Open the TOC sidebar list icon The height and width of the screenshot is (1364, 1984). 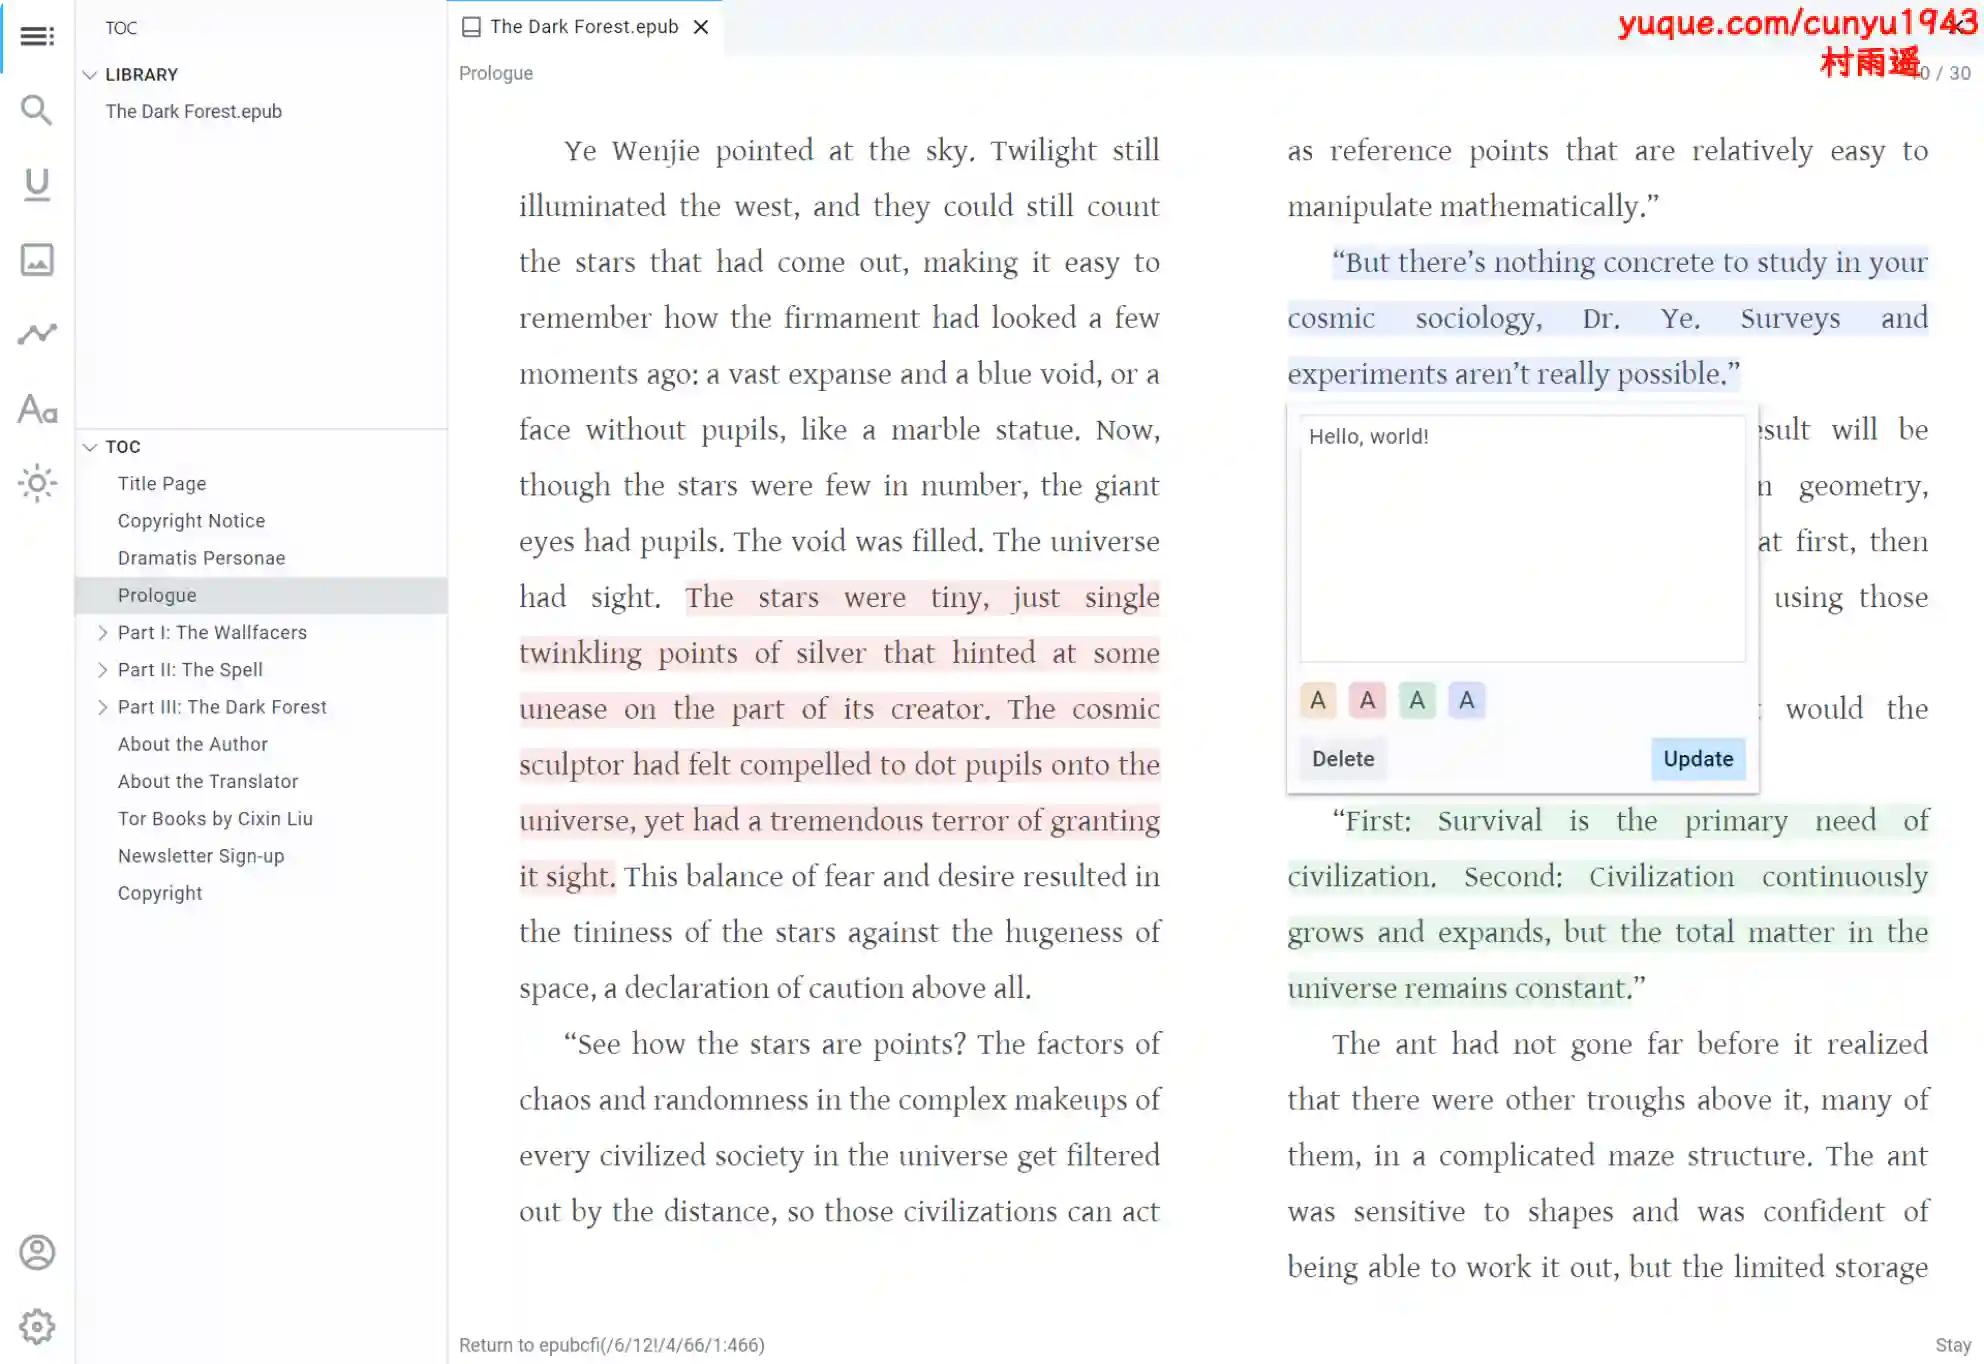tap(37, 37)
